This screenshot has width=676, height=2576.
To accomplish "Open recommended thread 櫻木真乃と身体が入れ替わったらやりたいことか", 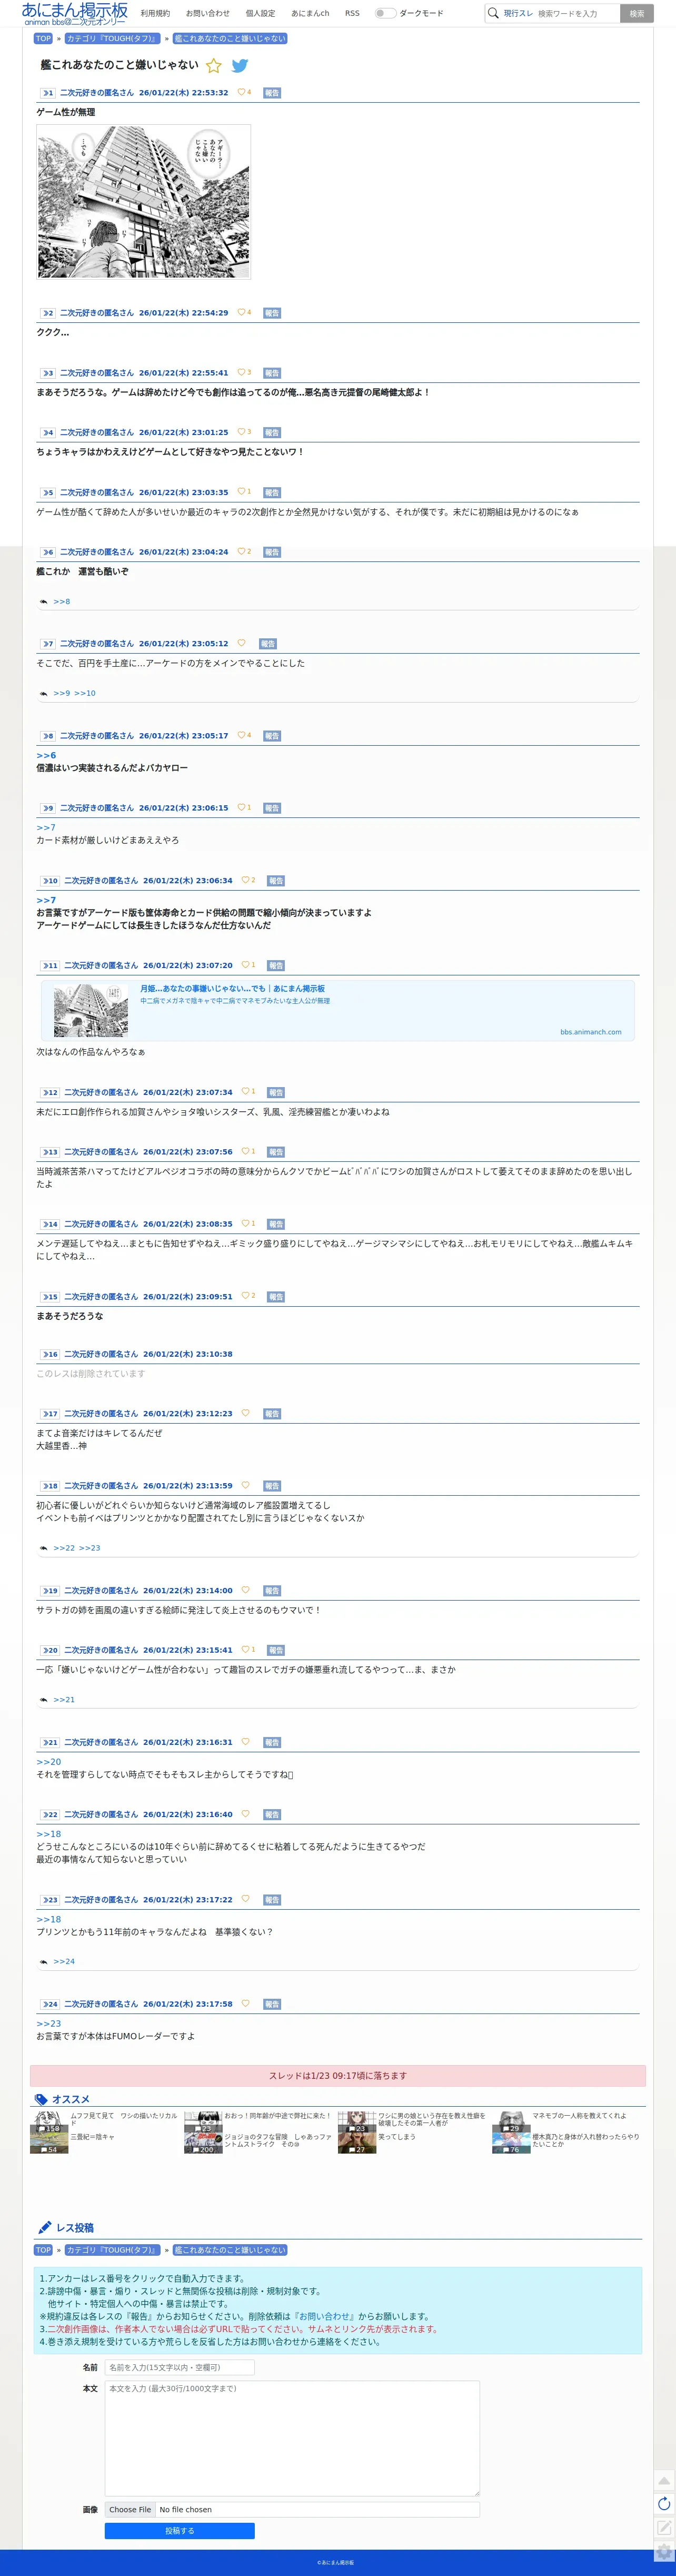I will point(586,2140).
